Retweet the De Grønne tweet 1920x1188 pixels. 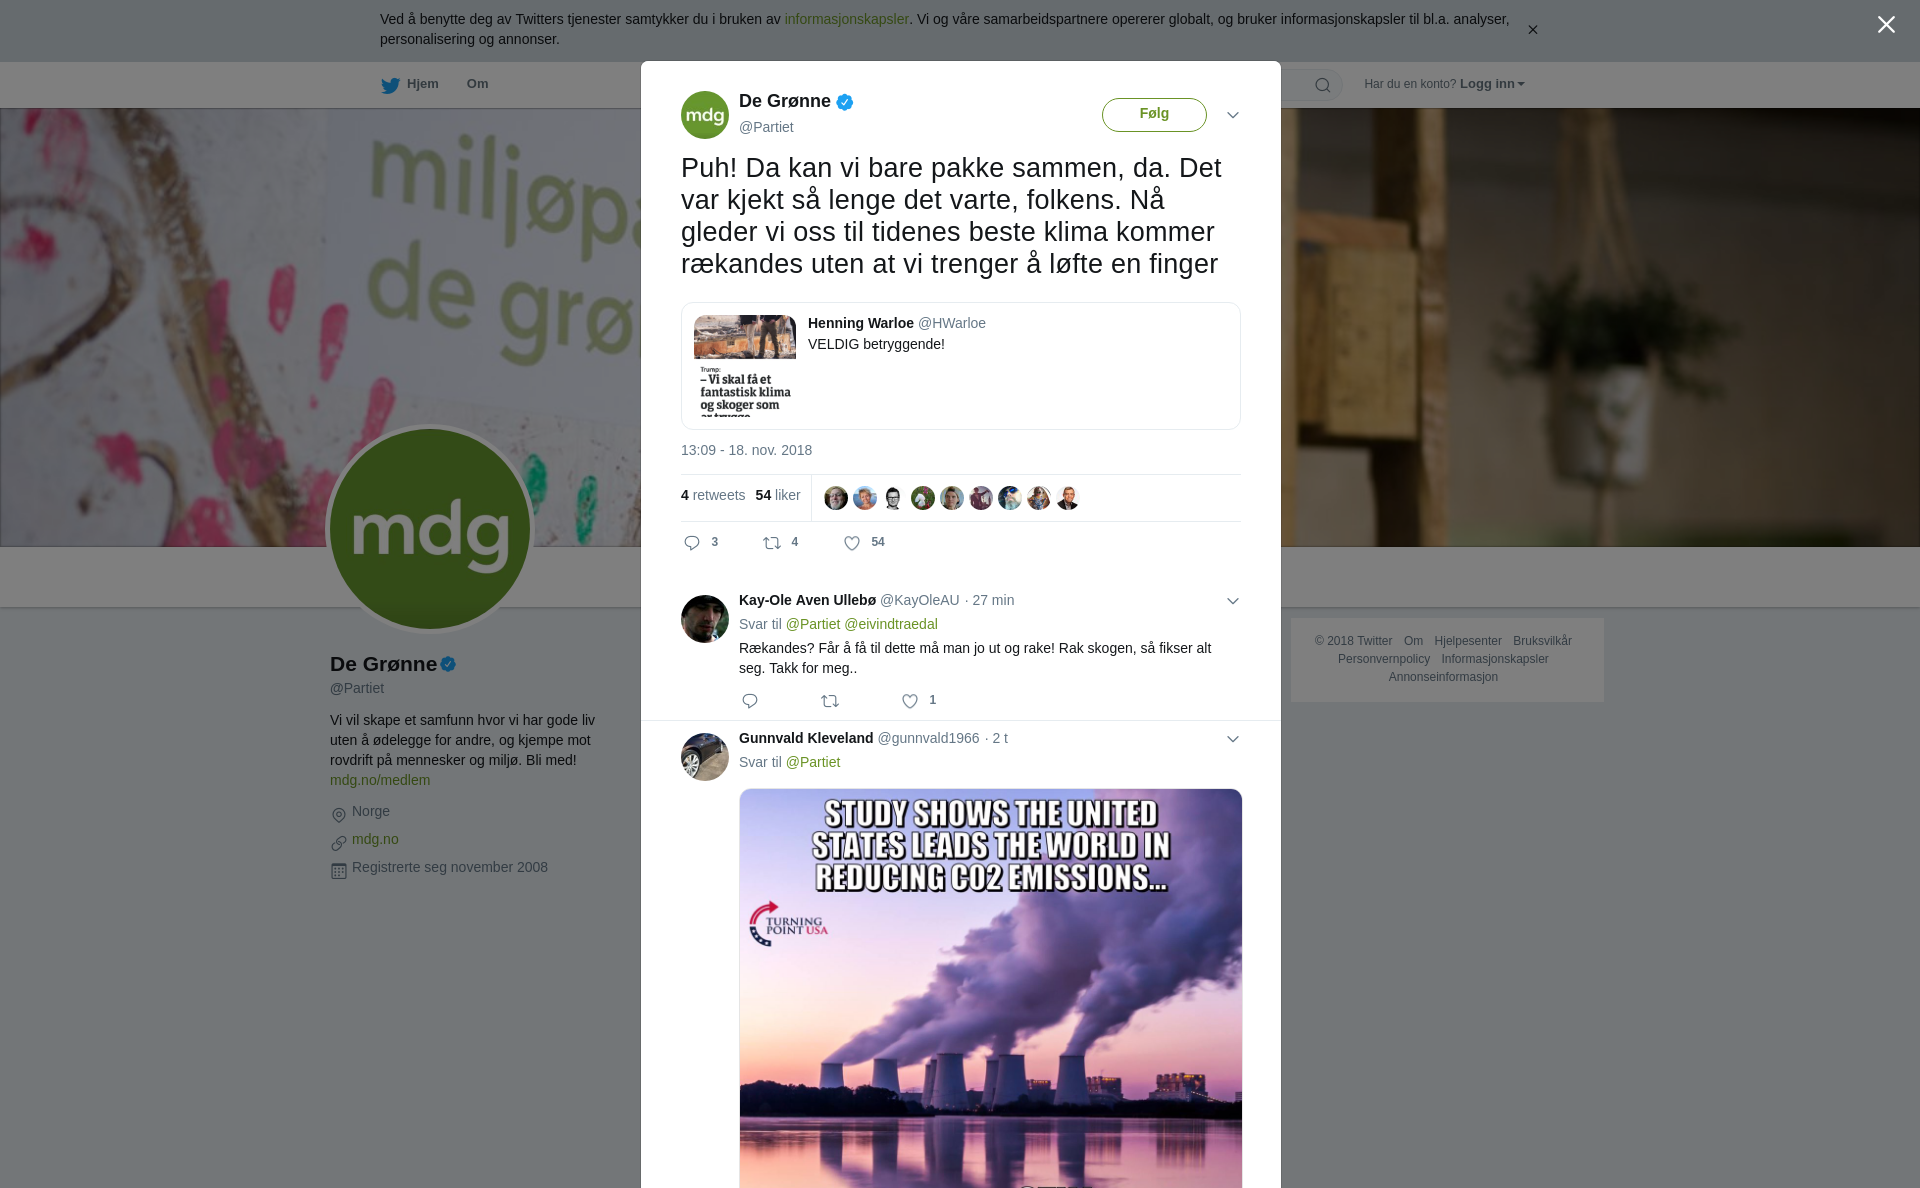coord(772,543)
